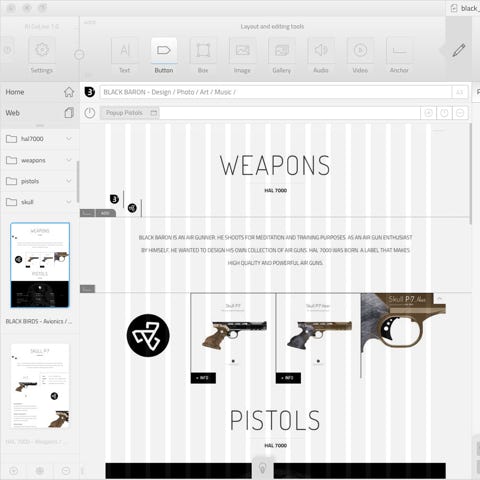Select the WEAPONS page thumbnail

[40, 265]
